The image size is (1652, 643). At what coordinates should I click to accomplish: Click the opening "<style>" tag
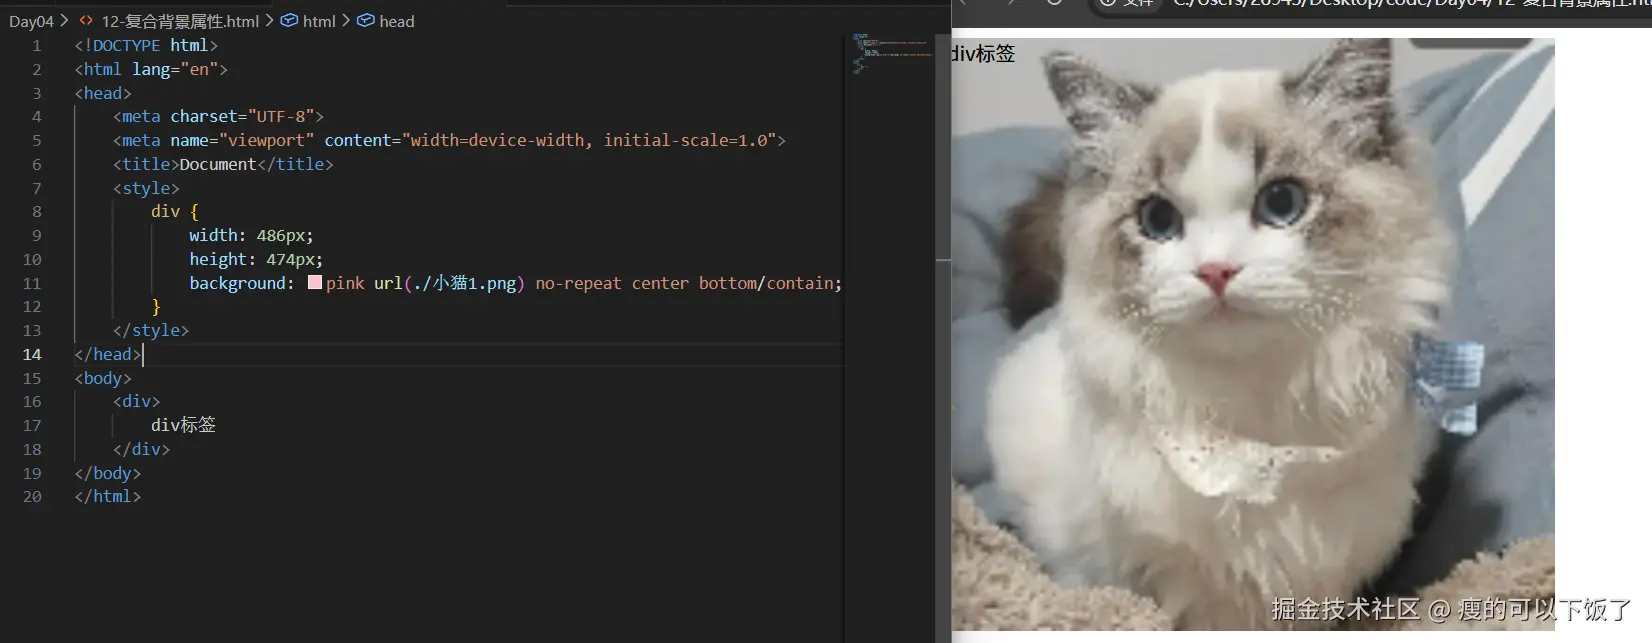[146, 189]
